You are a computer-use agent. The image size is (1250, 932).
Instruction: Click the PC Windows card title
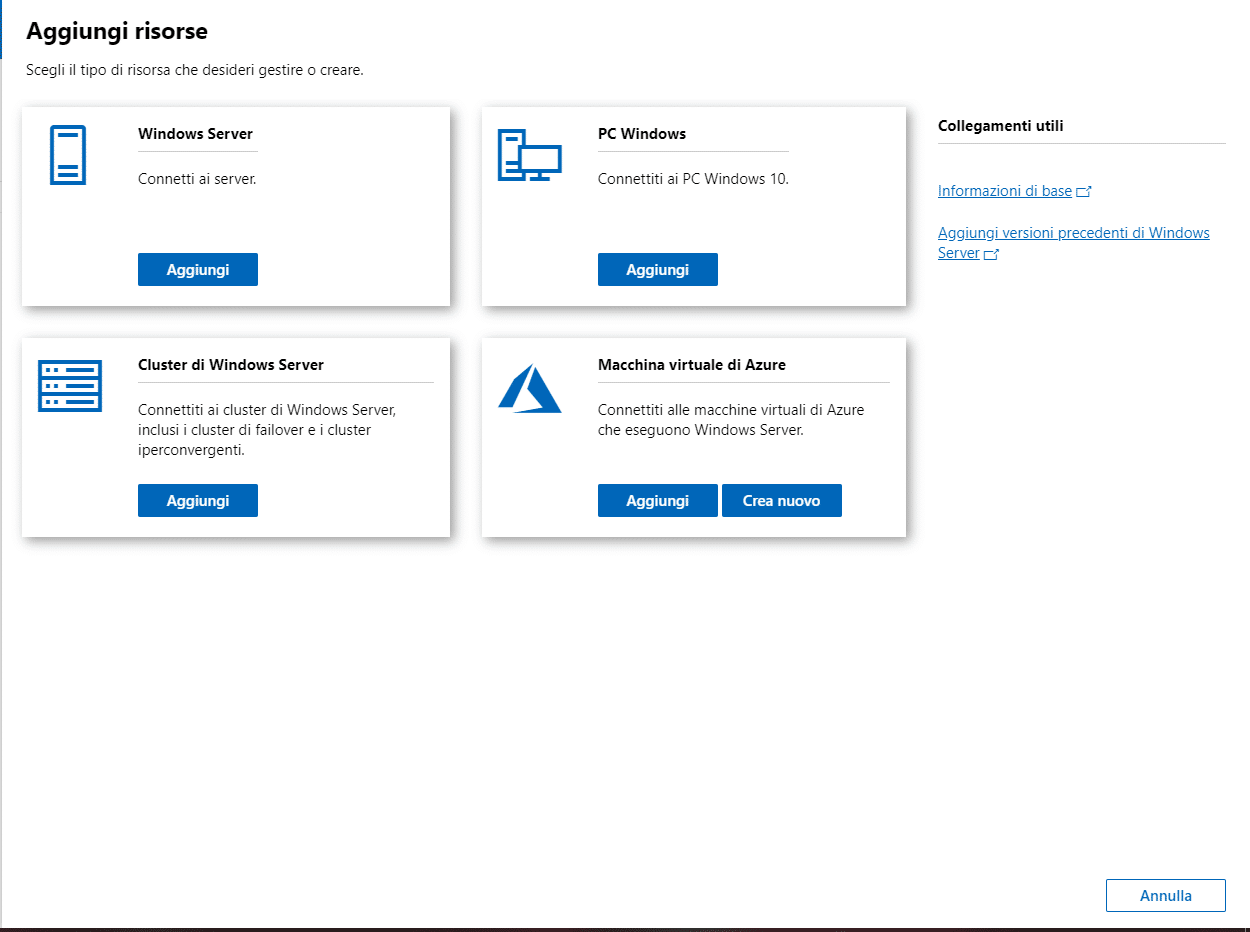pyautogui.click(x=642, y=134)
